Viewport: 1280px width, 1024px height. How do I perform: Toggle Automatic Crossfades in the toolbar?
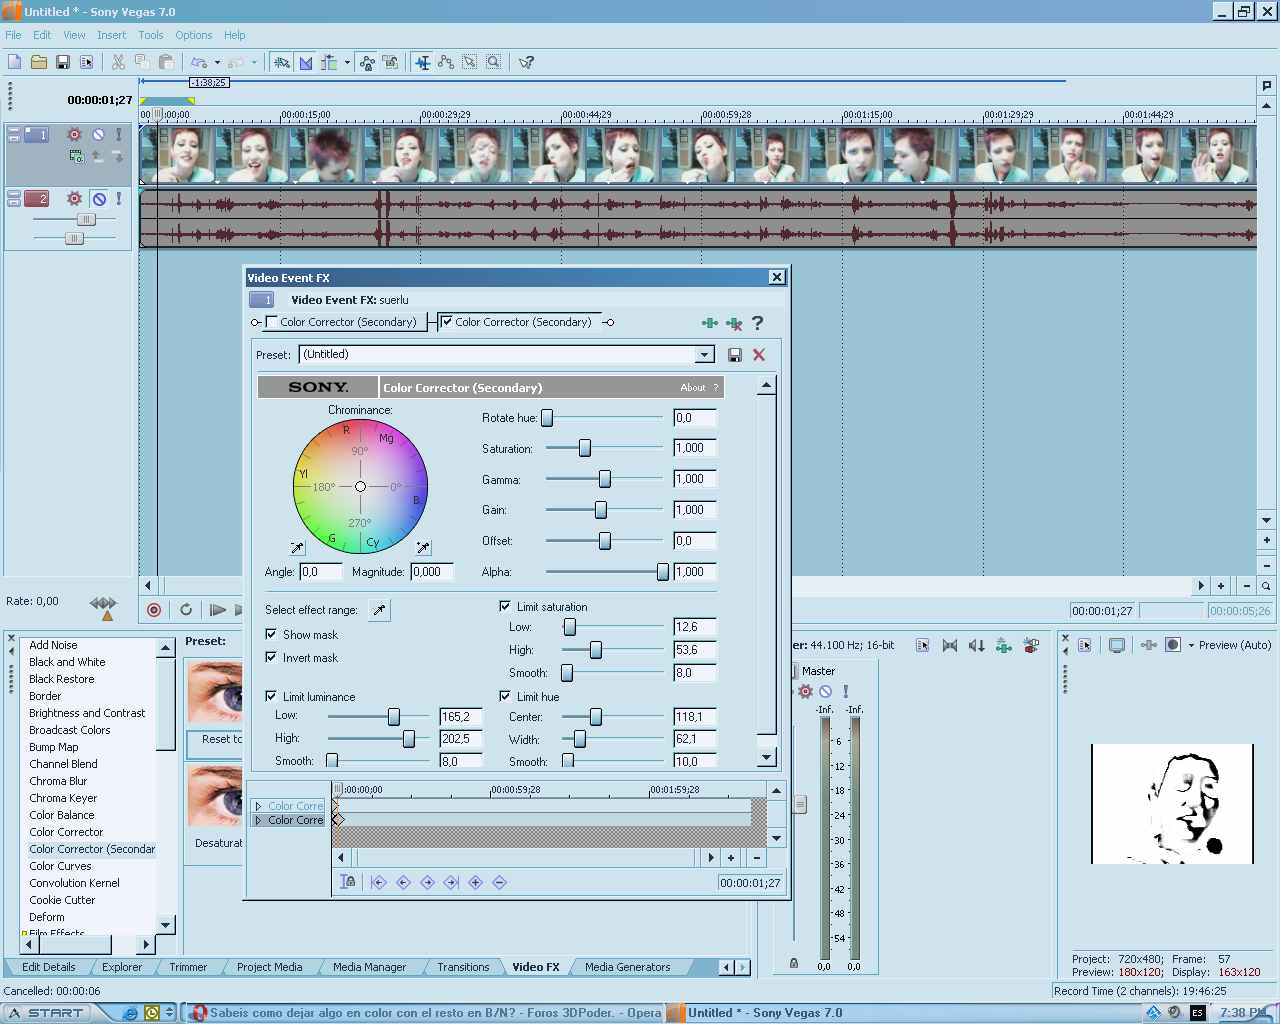coord(306,62)
